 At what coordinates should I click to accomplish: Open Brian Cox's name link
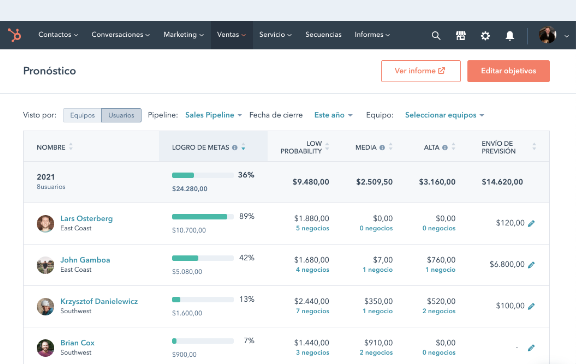coord(78,343)
